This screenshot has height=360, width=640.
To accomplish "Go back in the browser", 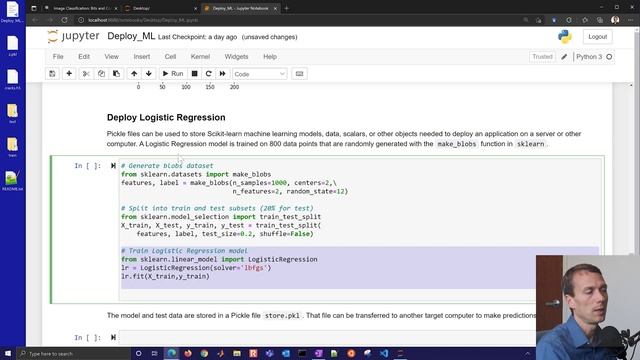I will [x=35, y=20].
